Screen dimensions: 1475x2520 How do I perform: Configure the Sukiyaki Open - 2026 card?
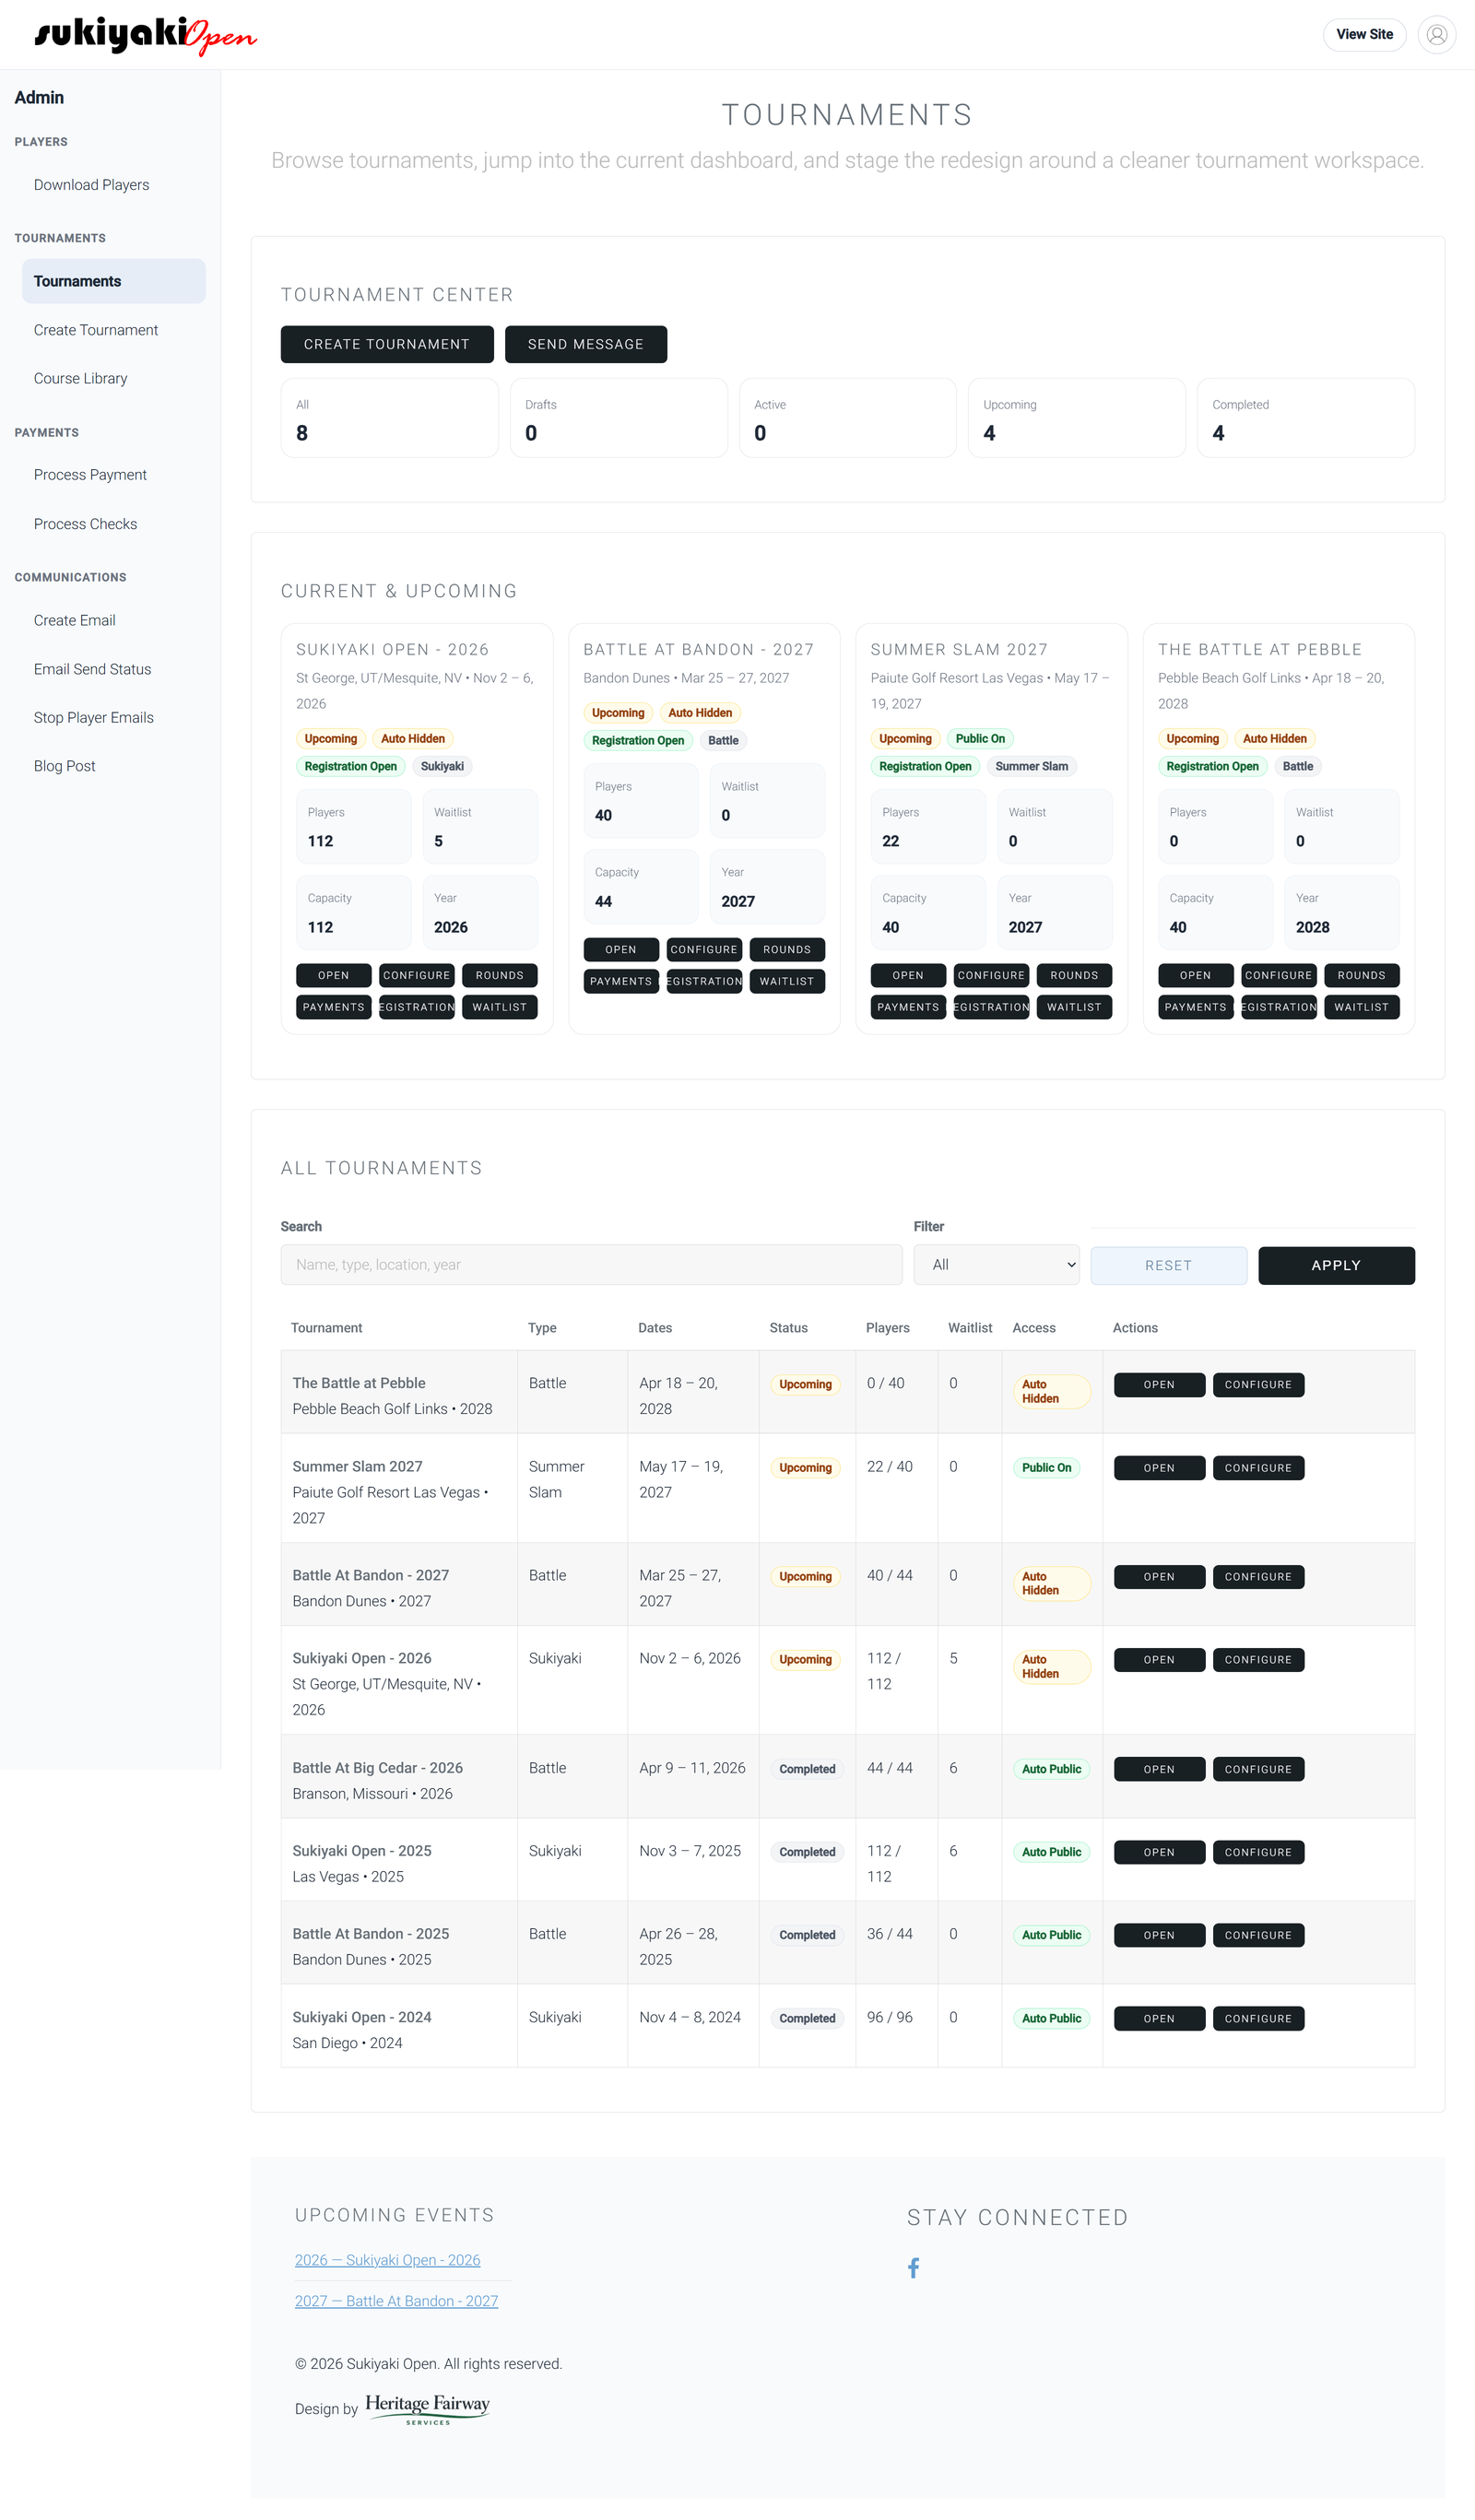[x=417, y=975]
